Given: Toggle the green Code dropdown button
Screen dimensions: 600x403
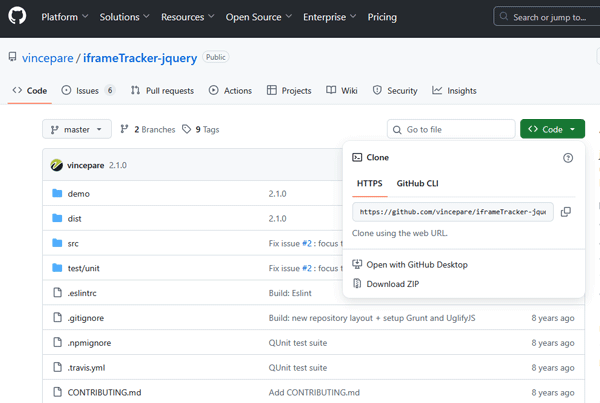Looking at the screenshot, I should [552, 129].
